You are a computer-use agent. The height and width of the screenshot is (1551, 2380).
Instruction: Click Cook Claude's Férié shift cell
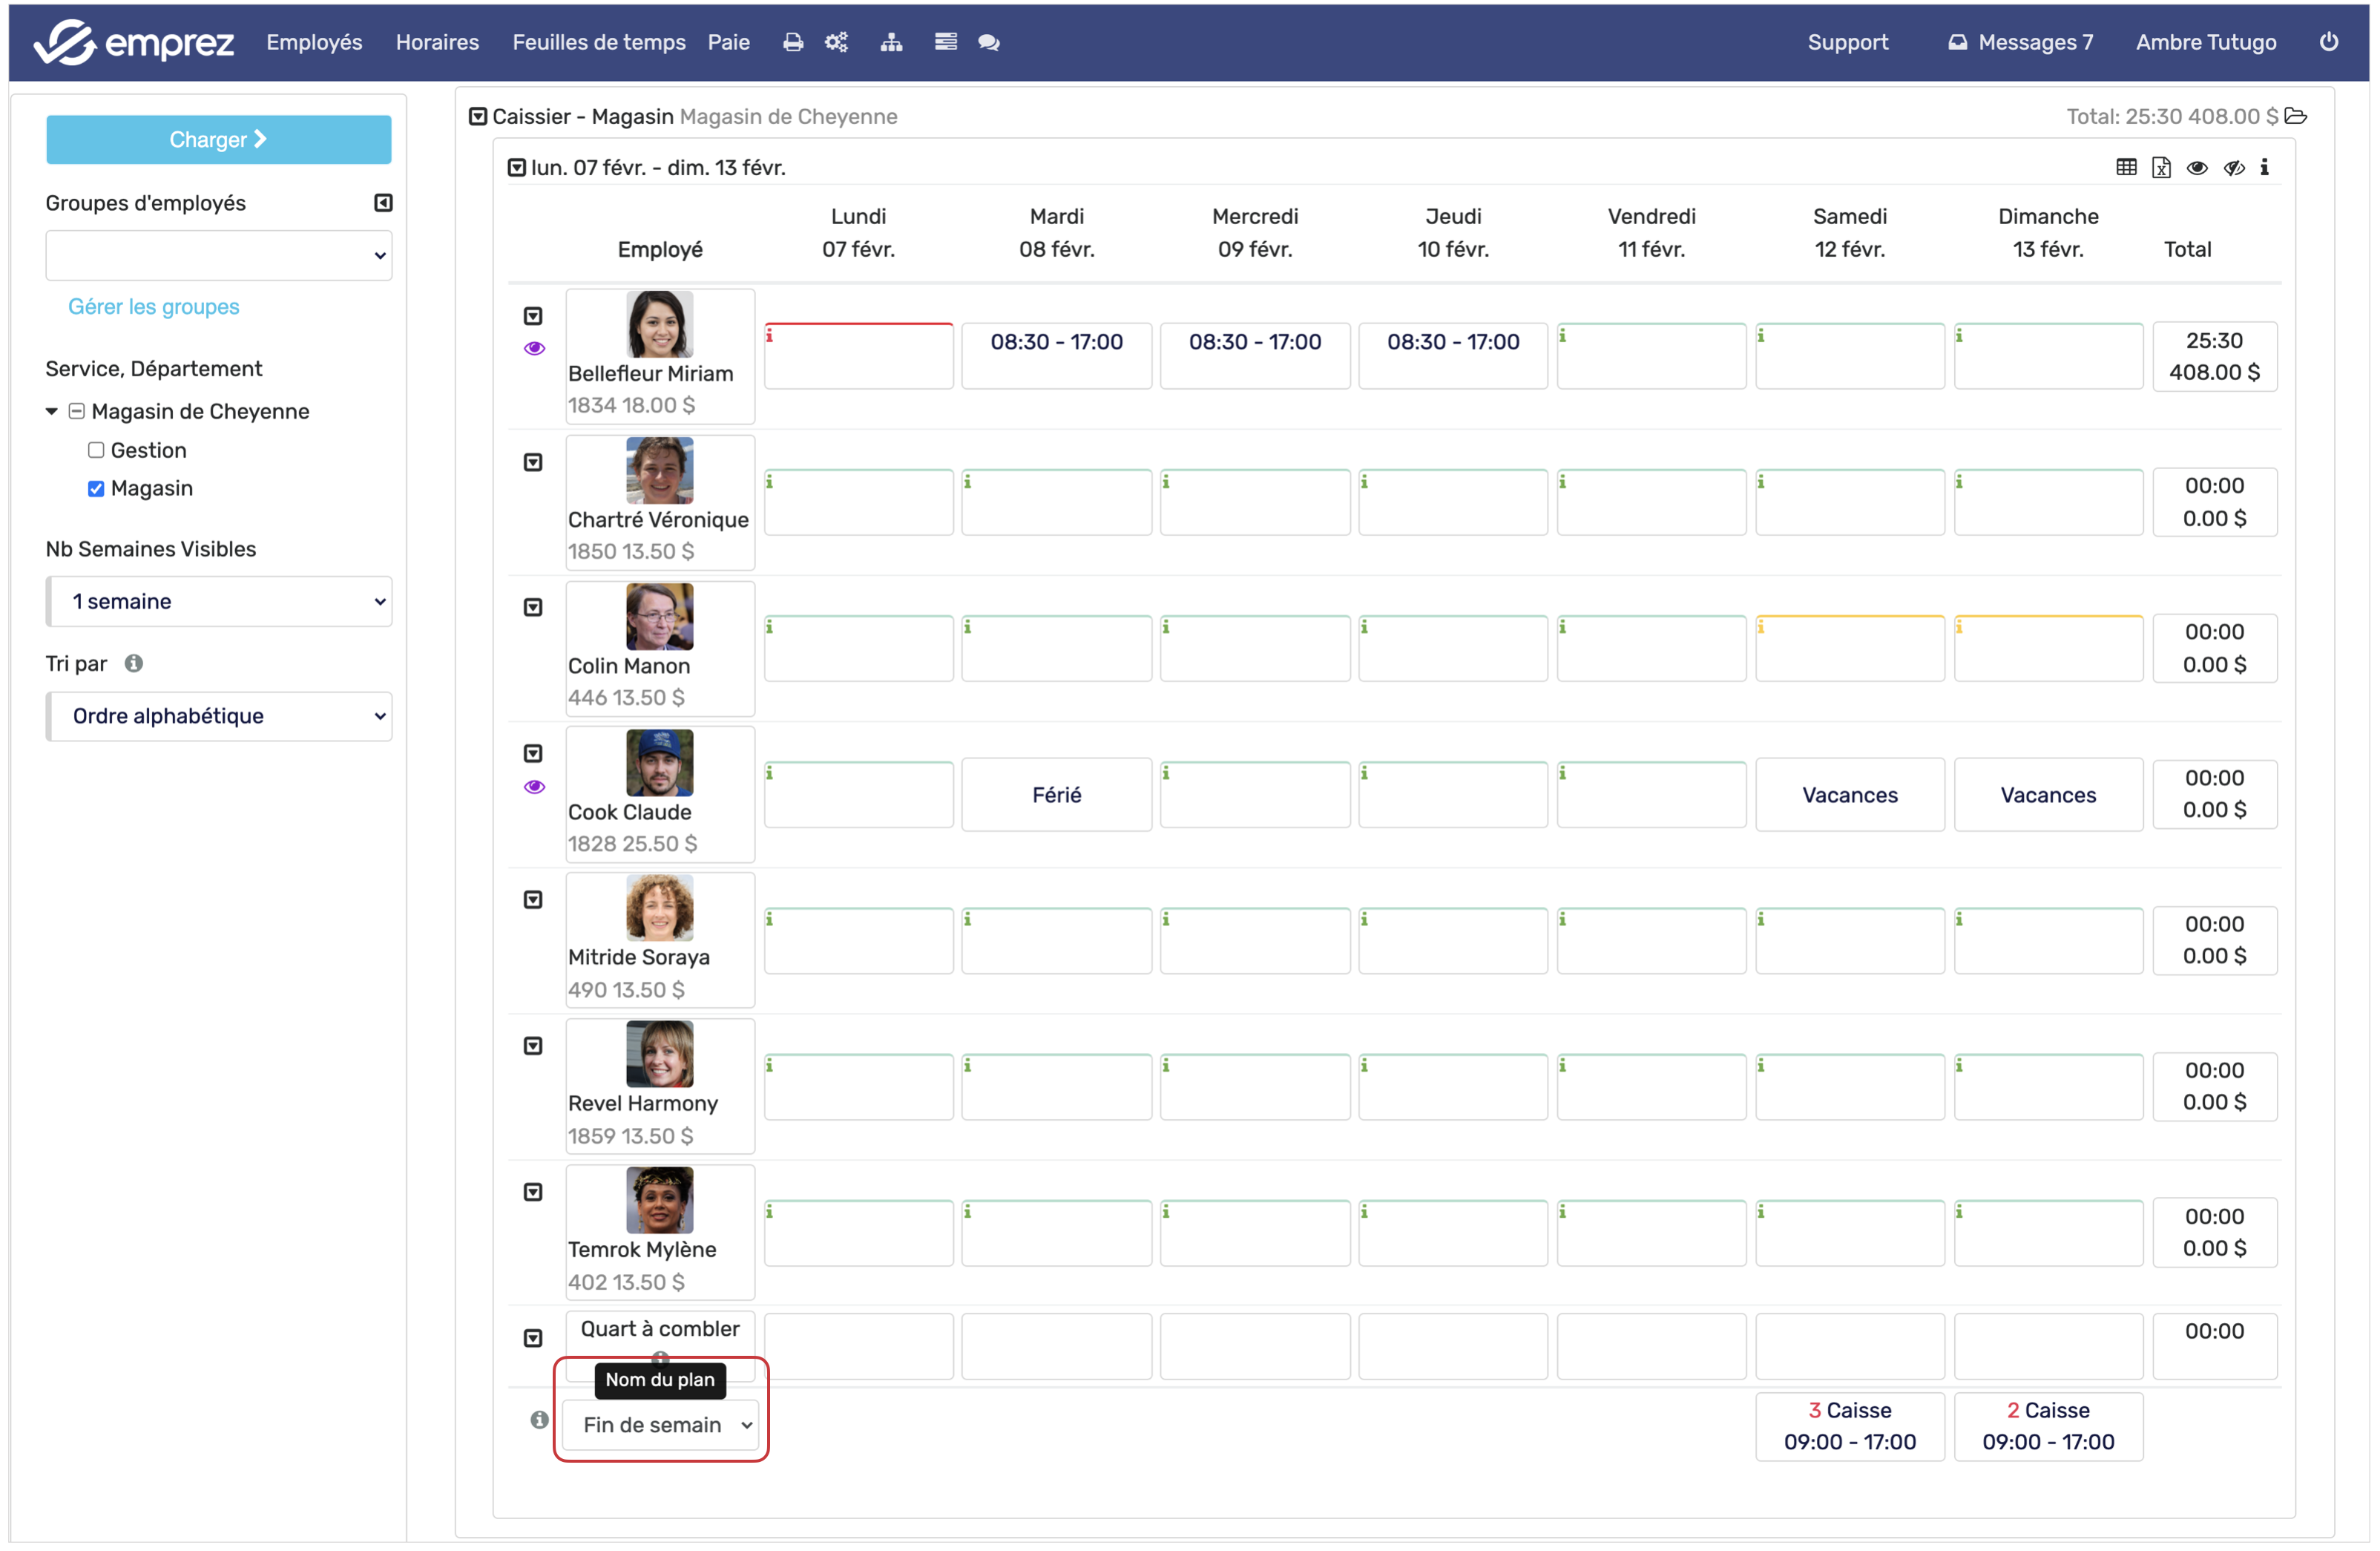(x=1056, y=796)
